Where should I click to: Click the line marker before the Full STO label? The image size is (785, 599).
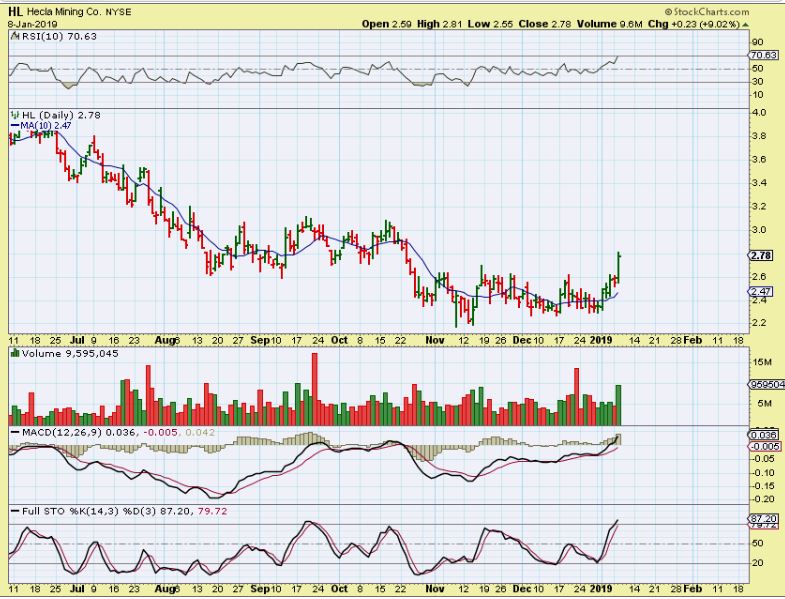pyautogui.click(x=15, y=511)
